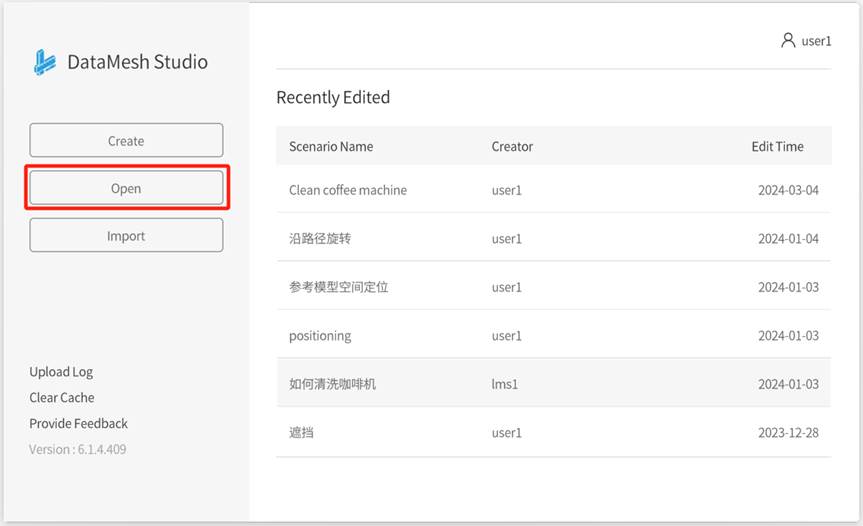The width and height of the screenshot is (863, 526).
Task: Open the user1 account name
Action: pyautogui.click(x=816, y=41)
